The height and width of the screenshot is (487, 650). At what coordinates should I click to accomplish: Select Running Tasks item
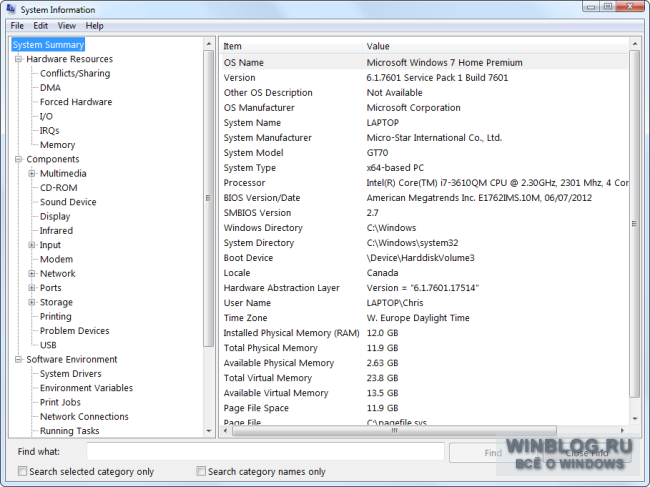pos(69,431)
